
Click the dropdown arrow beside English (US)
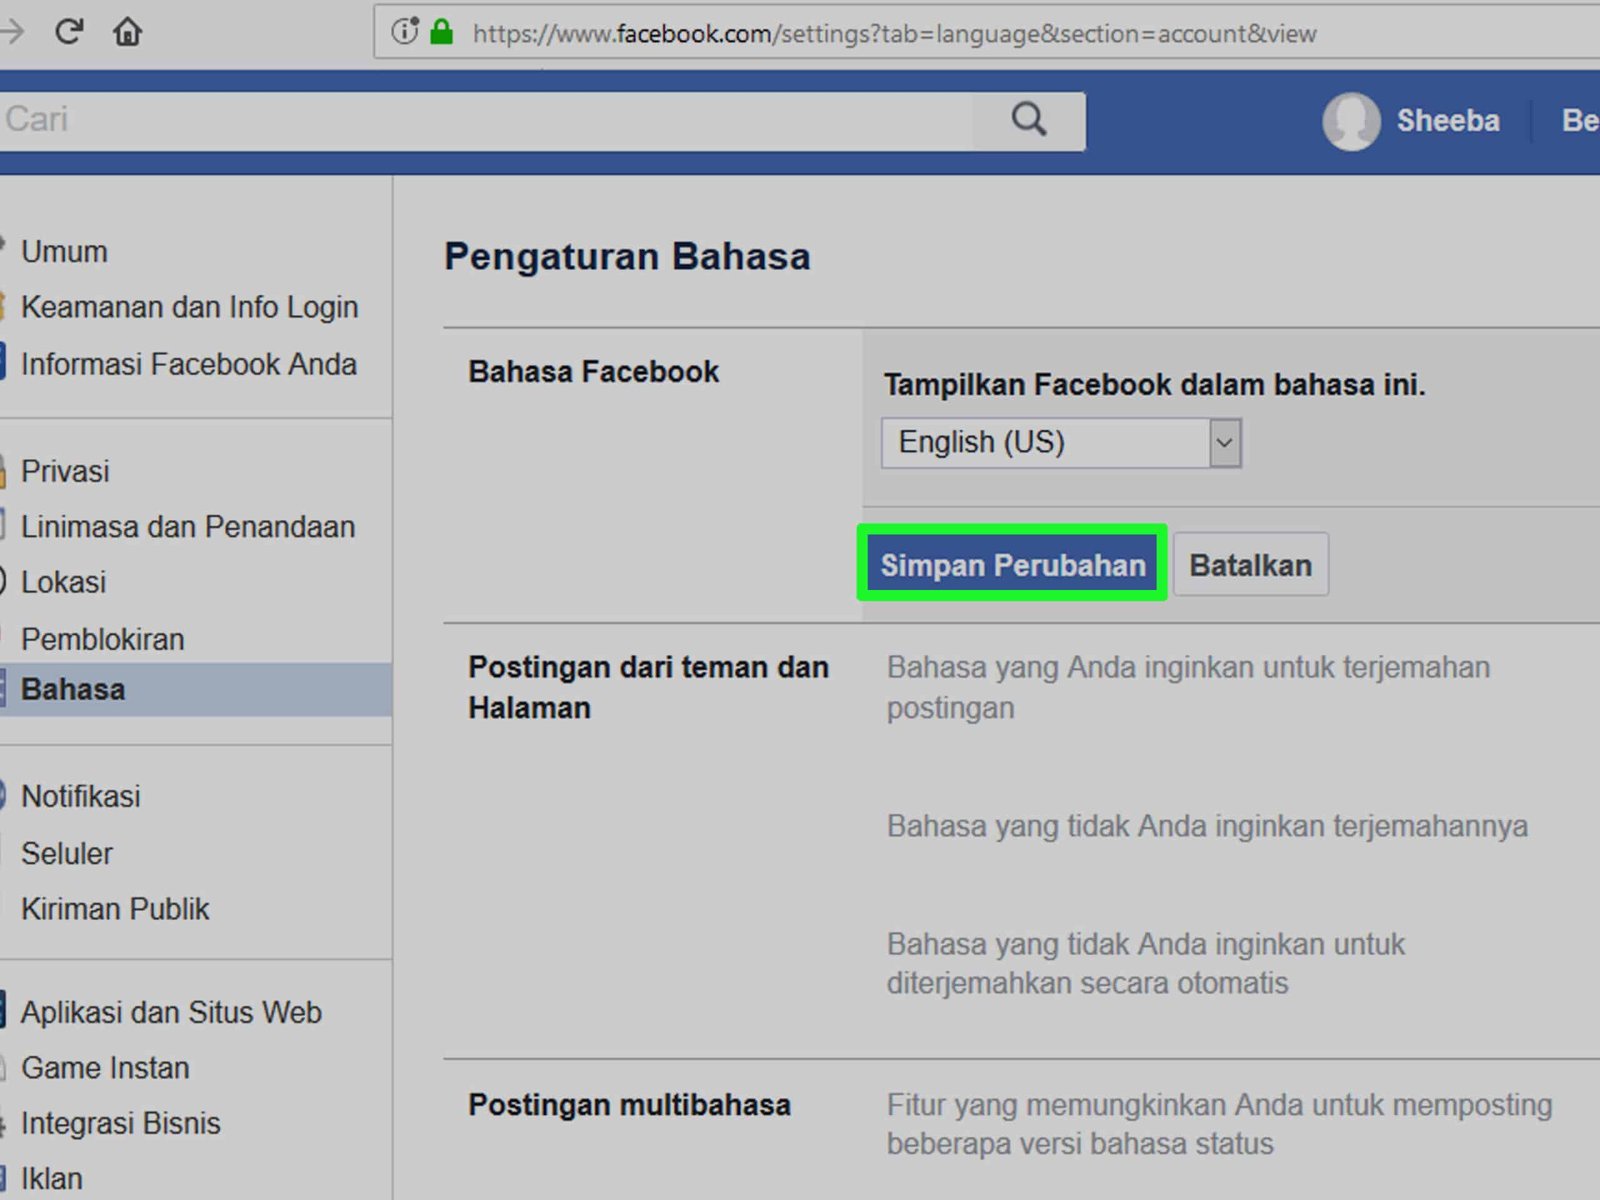tap(1225, 443)
